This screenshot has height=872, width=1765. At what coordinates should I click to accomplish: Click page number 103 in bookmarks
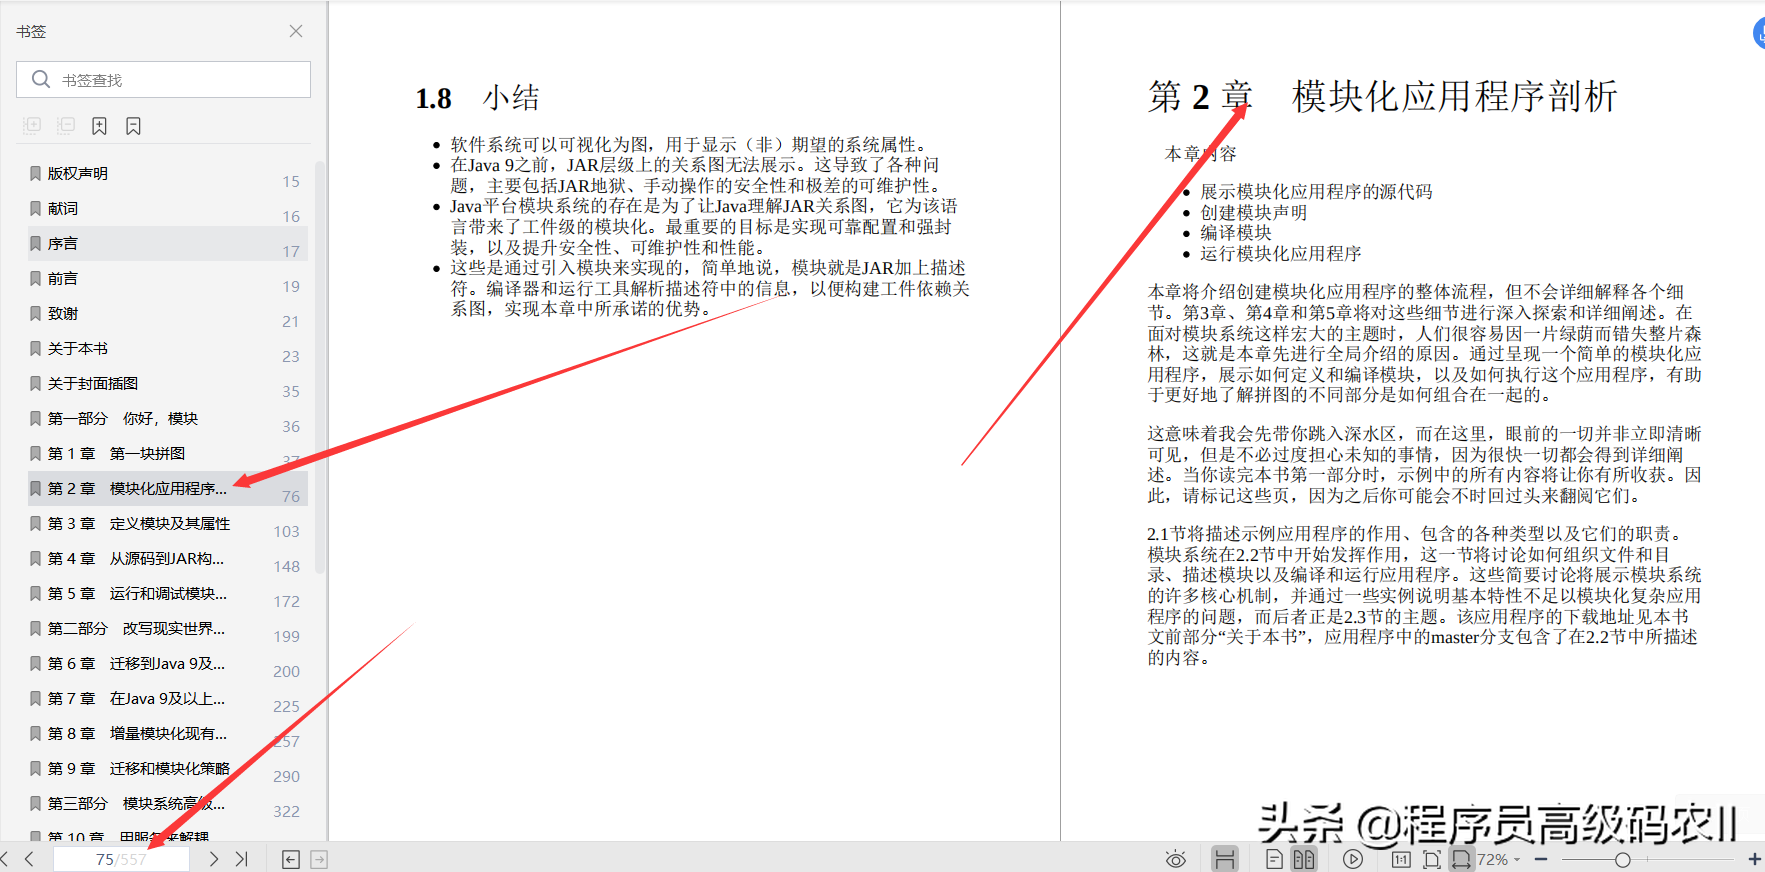click(287, 532)
